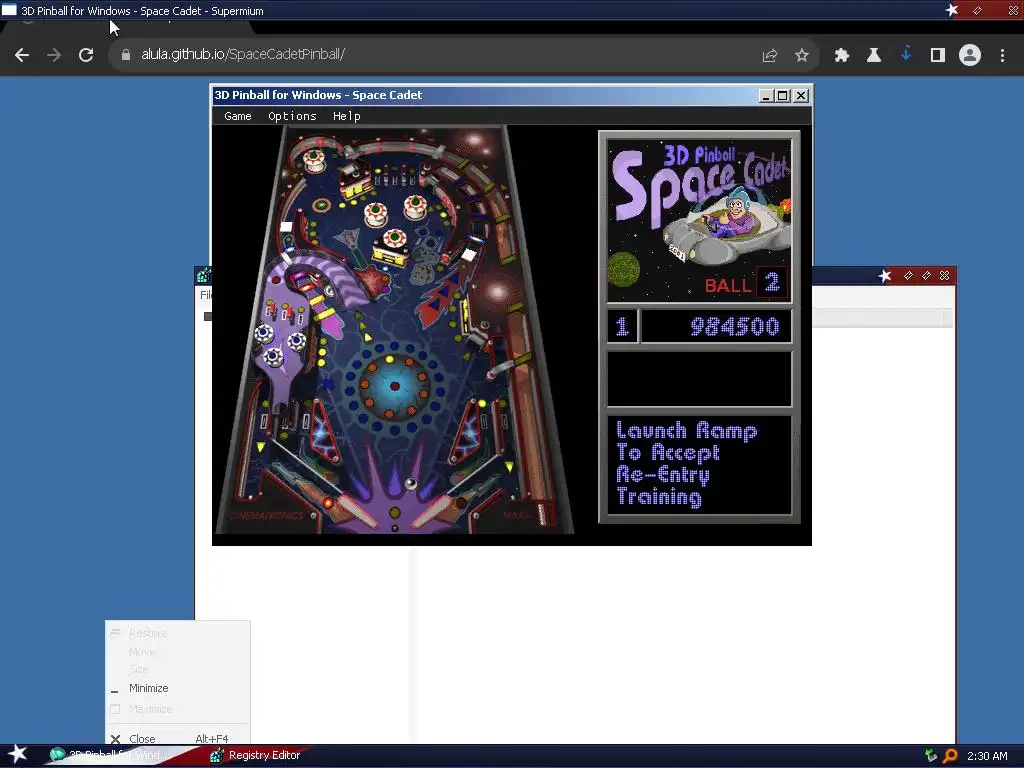Click the Space Cadet logo artwork
Viewport: 1024px width, 768px height.
[x=699, y=219]
